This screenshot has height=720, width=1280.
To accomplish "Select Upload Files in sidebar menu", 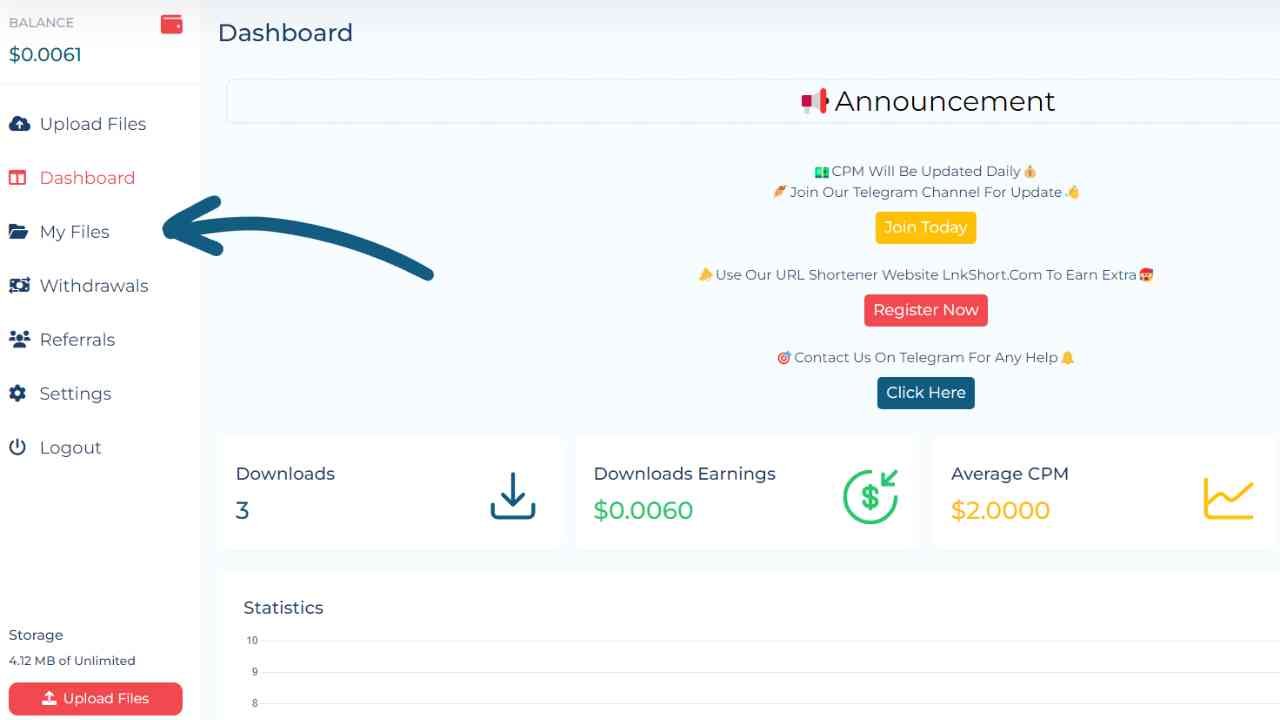I will 92,124.
